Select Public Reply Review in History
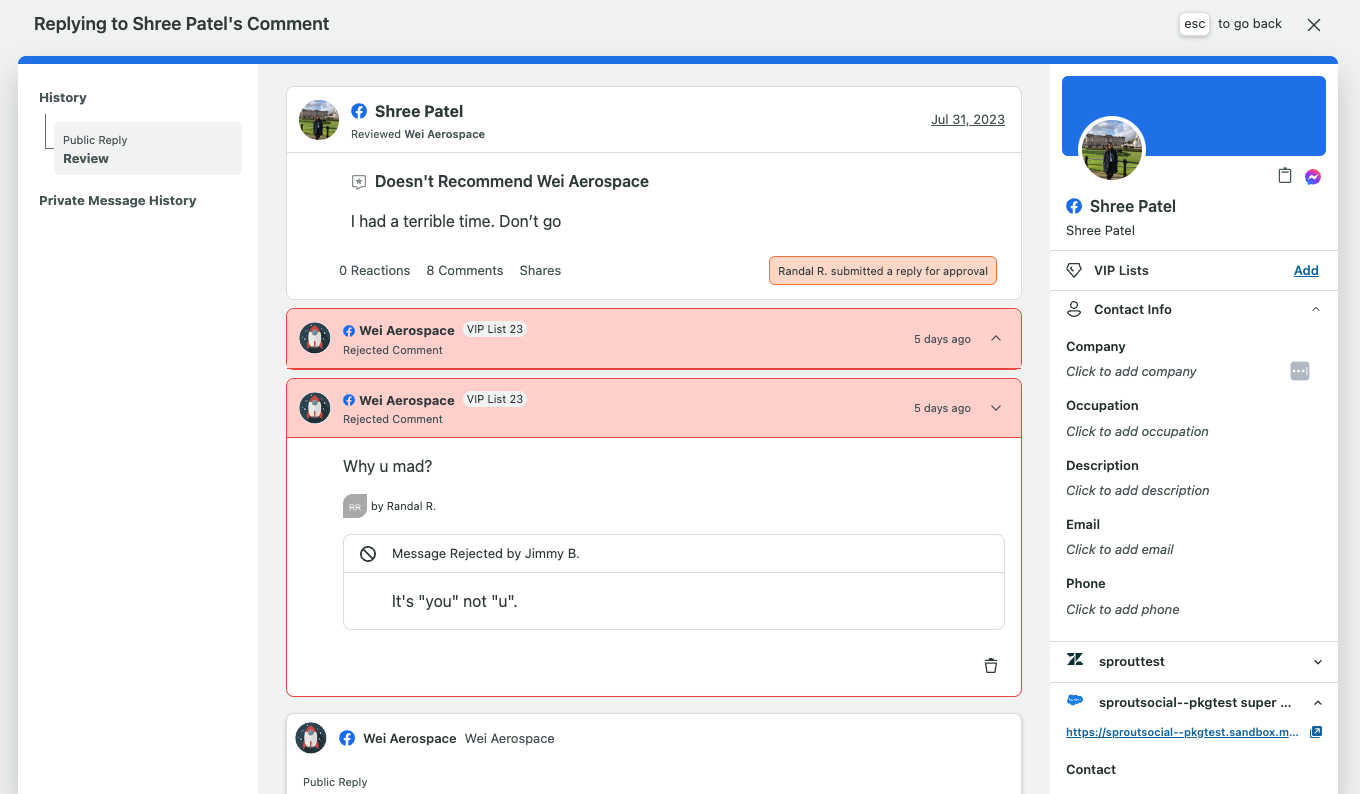This screenshot has width=1360, height=794. pos(148,149)
